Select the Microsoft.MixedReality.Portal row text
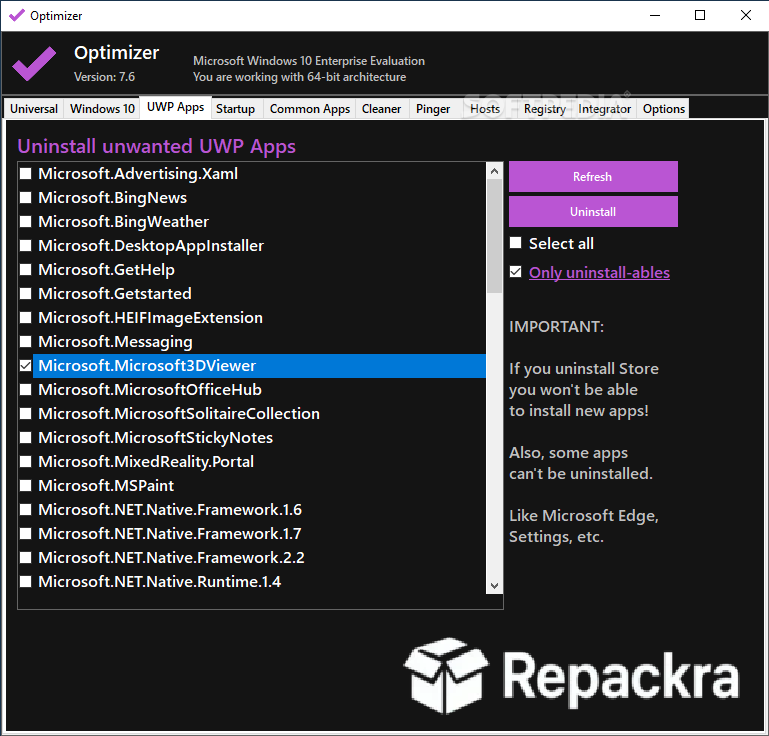 click(x=146, y=461)
